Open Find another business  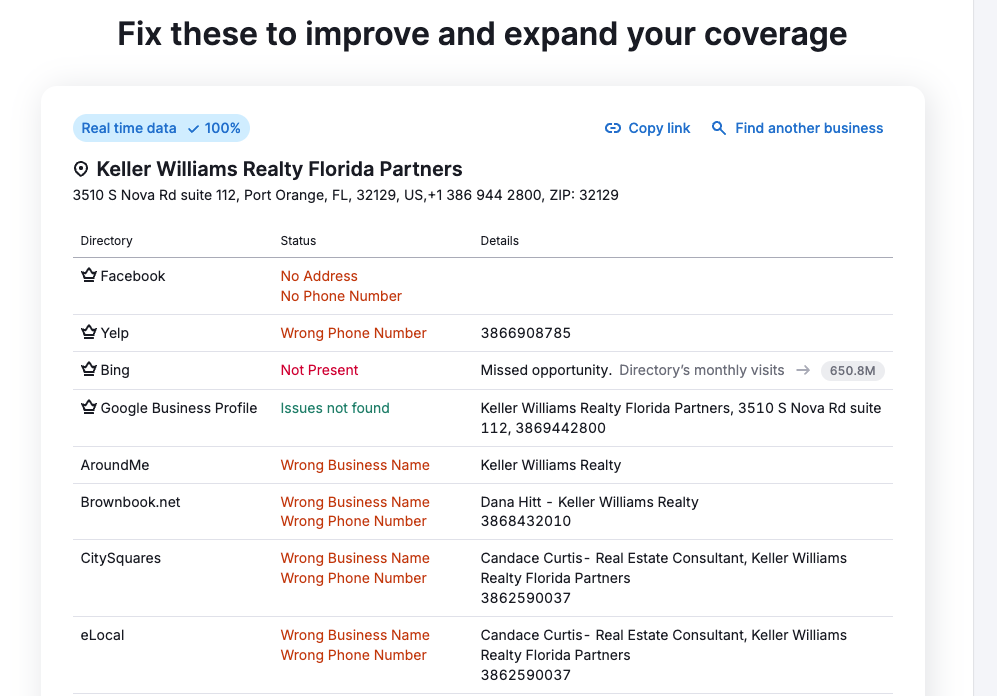pos(808,128)
